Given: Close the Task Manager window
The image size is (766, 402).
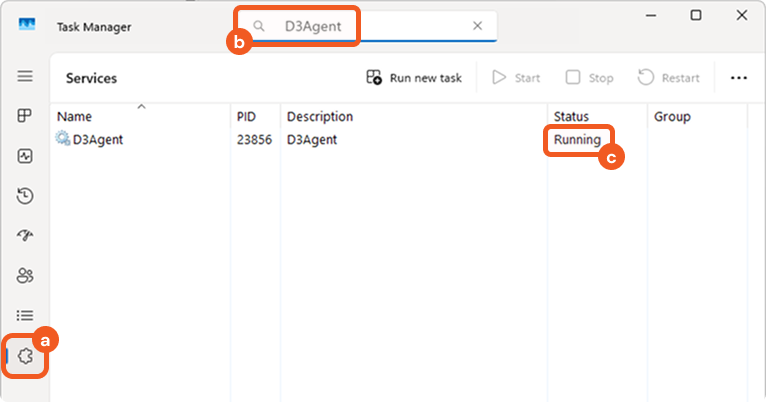Looking at the screenshot, I should (742, 15).
